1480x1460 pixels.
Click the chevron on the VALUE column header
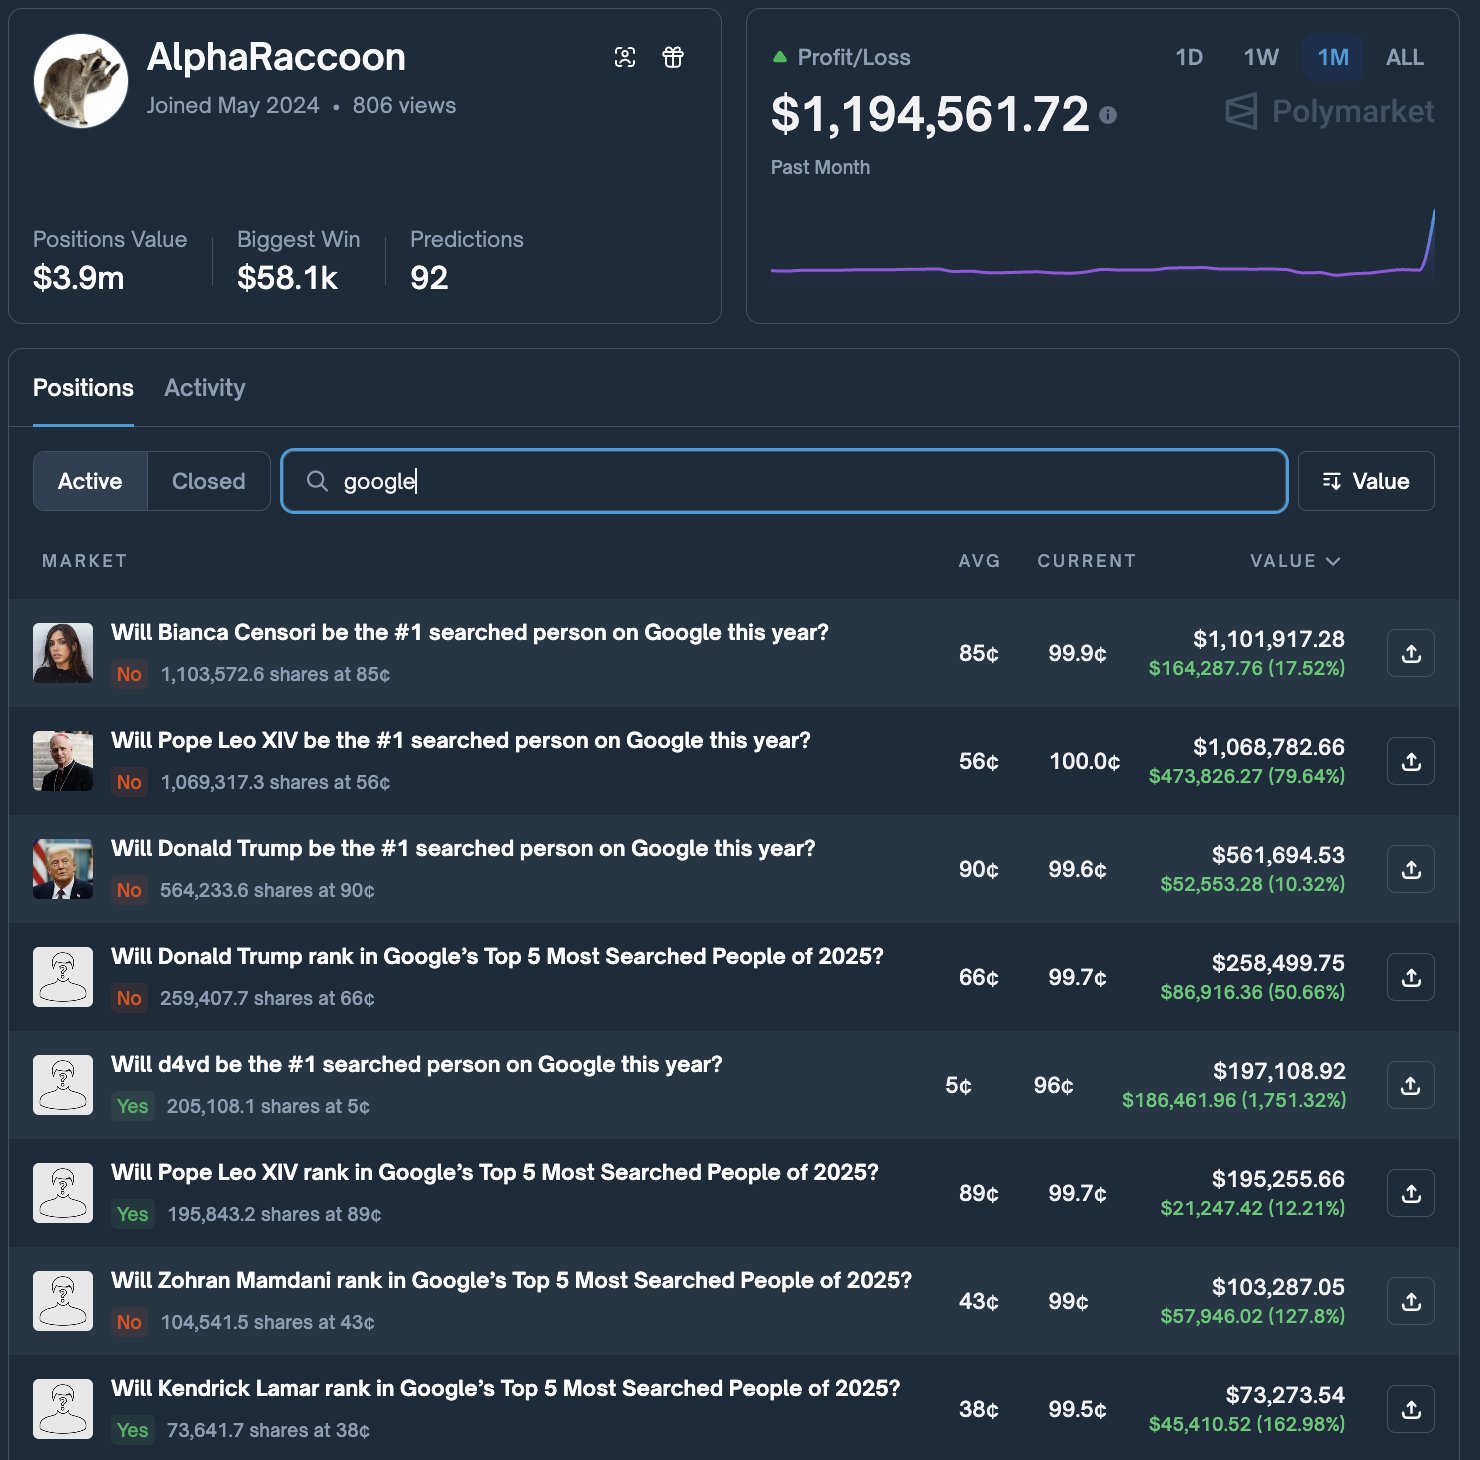(x=1333, y=561)
